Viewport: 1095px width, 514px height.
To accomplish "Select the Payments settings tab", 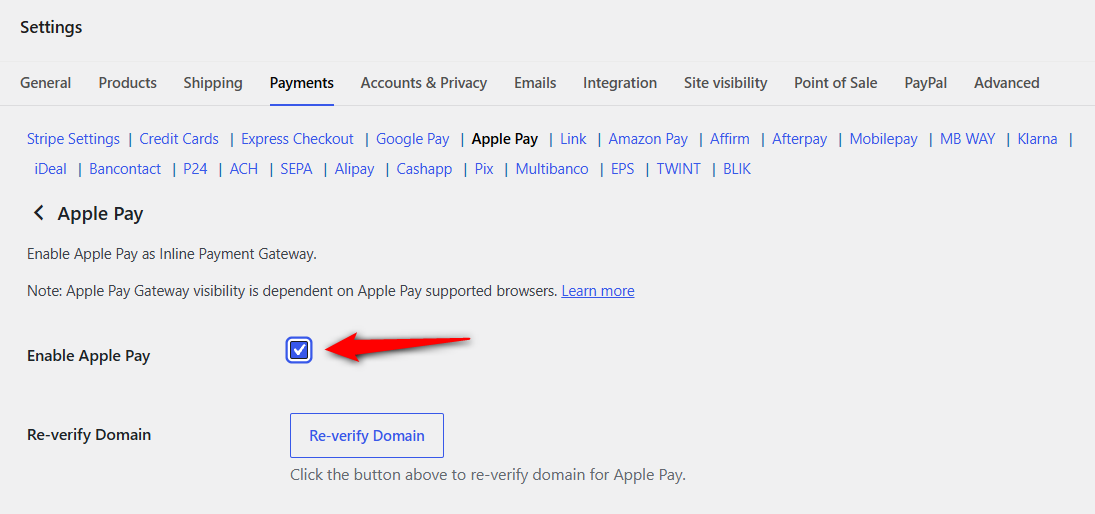I will pyautogui.click(x=302, y=83).
